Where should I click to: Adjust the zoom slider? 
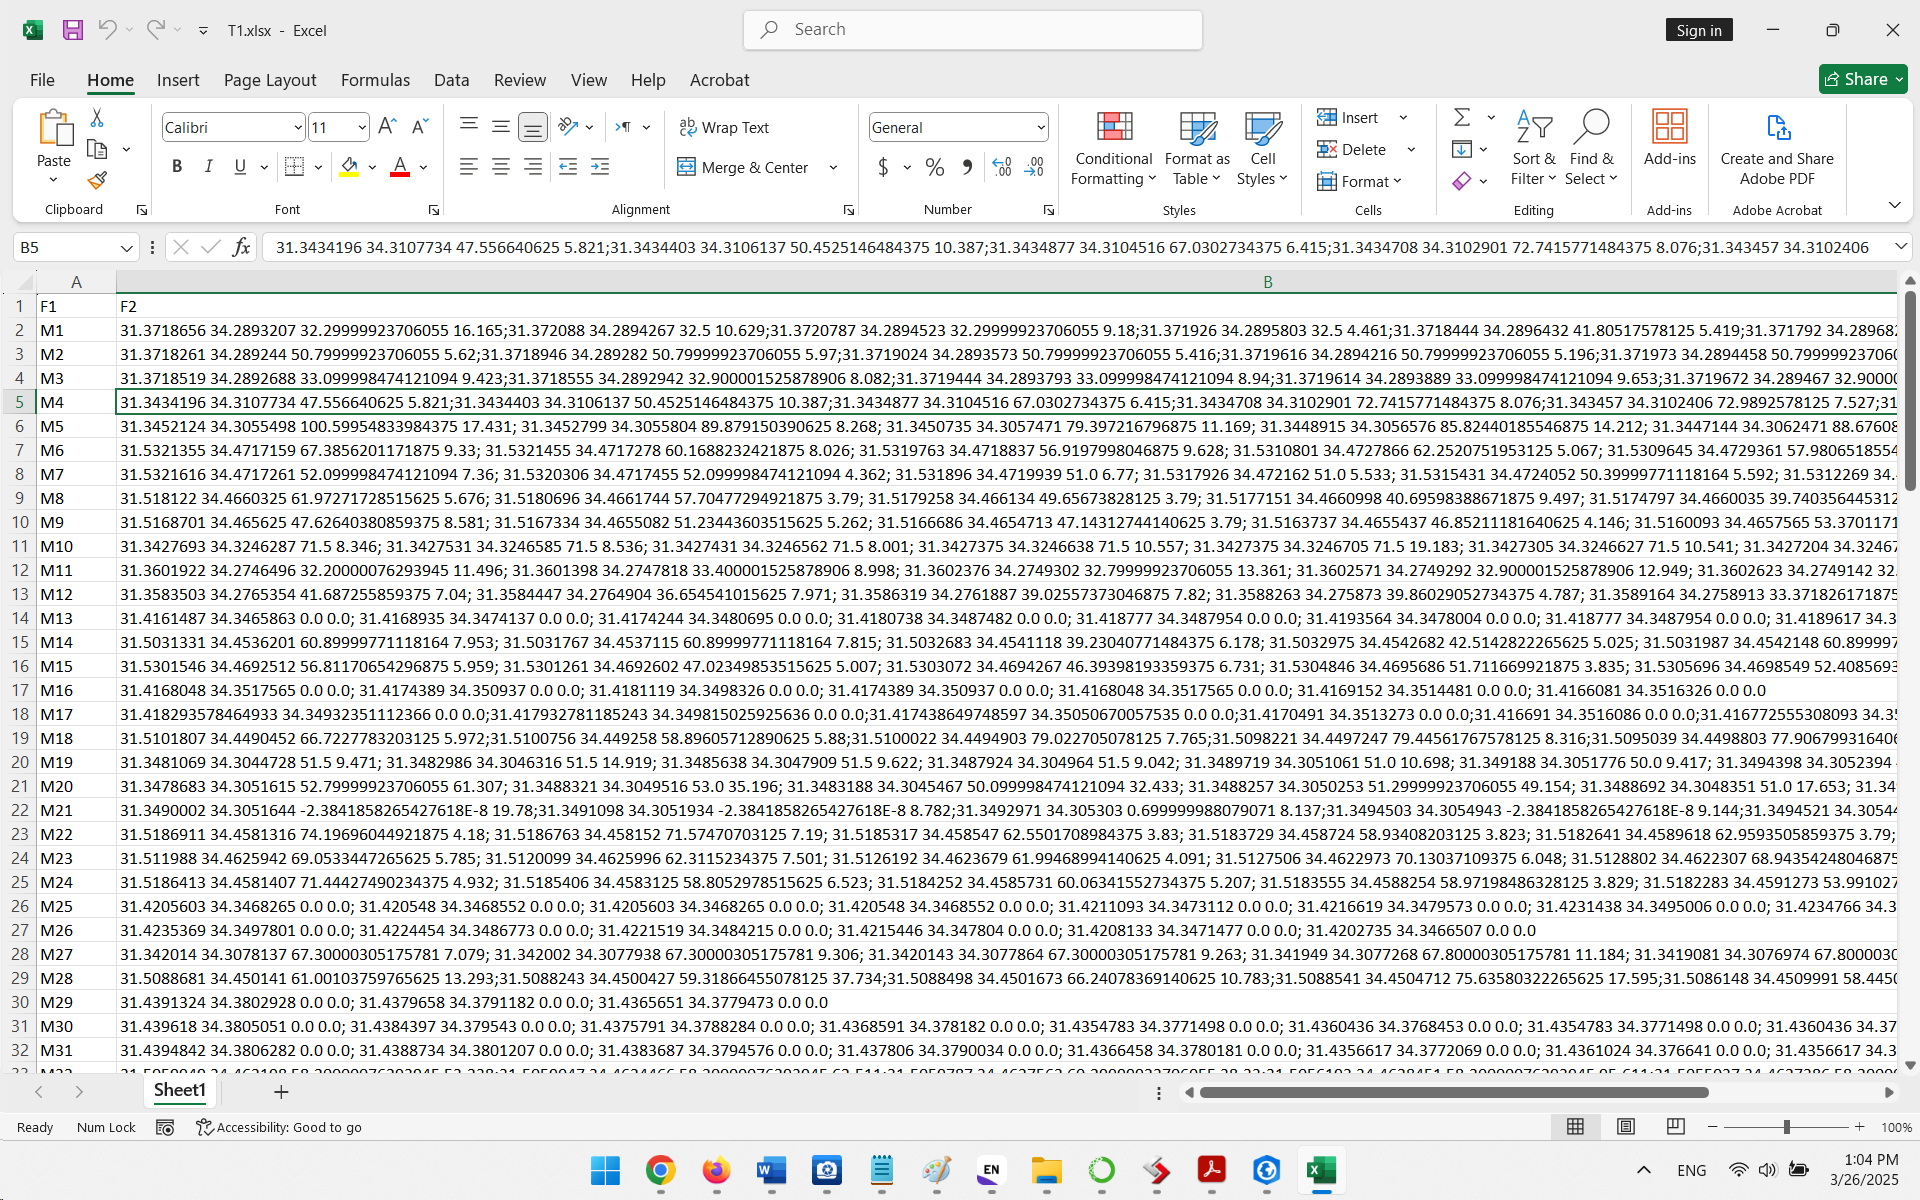point(1789,1127)
